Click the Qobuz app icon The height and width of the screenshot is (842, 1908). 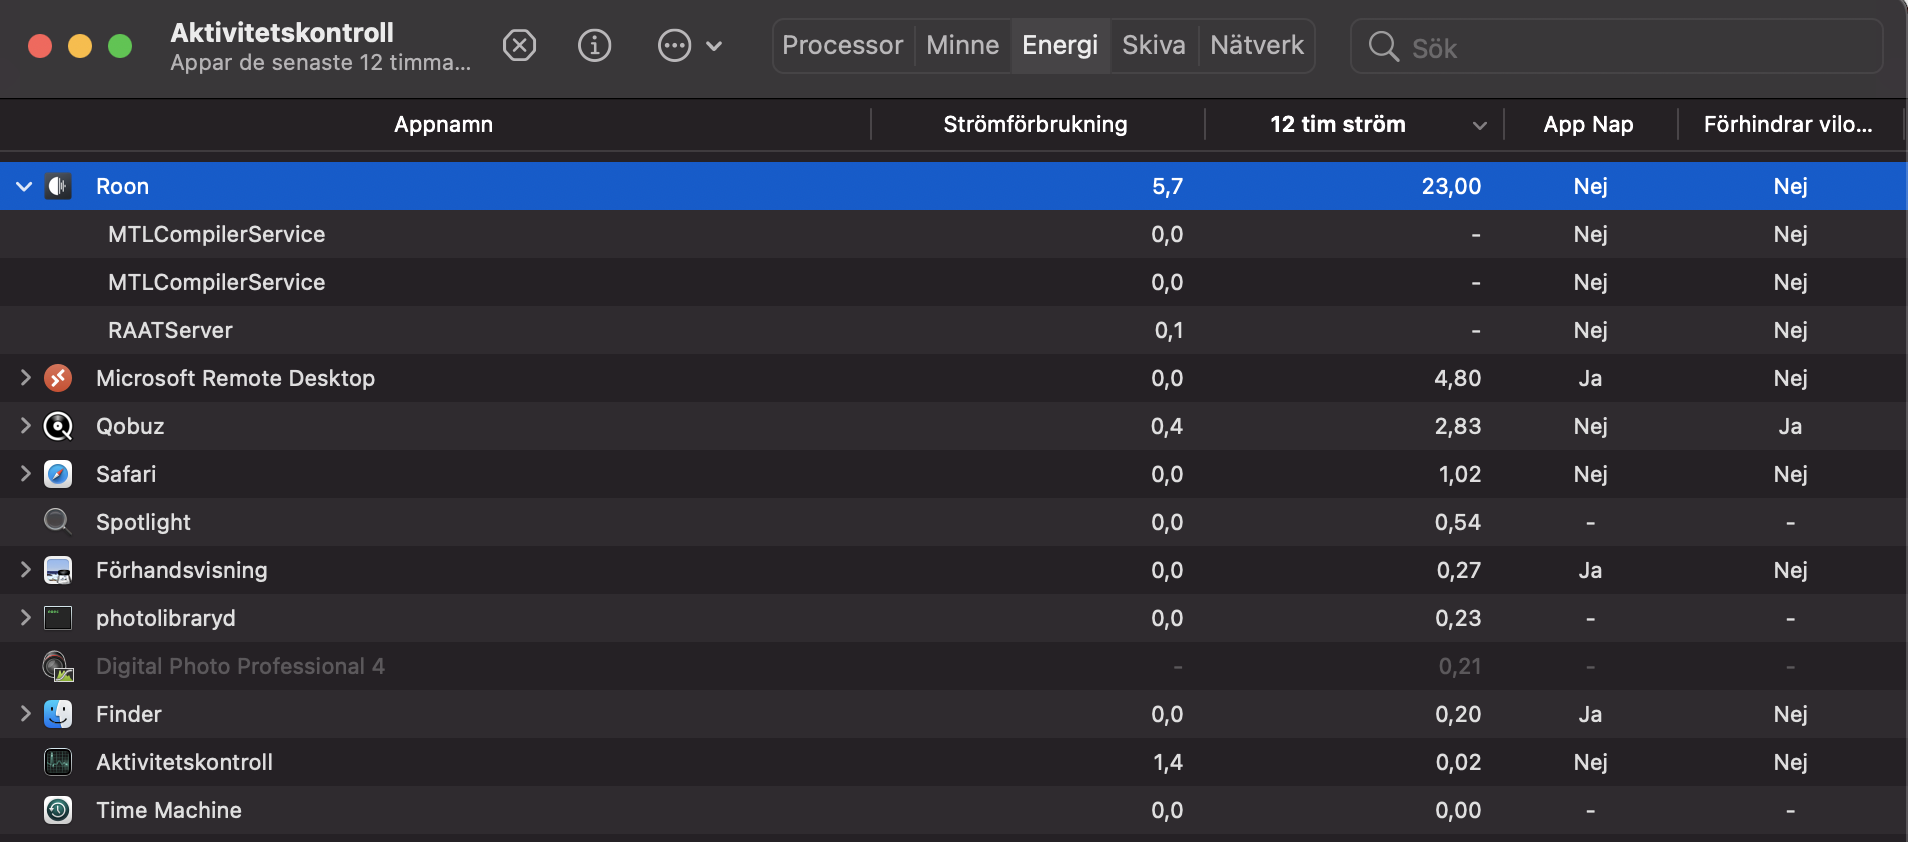click(x=58, y=426)
